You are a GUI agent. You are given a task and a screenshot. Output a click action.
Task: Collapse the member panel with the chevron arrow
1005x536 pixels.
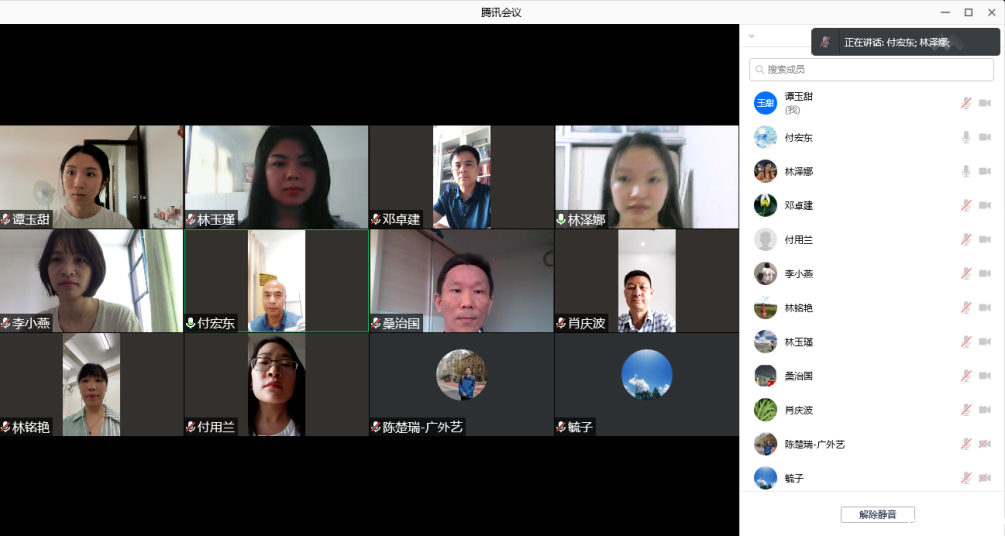[x=751, y=36]
